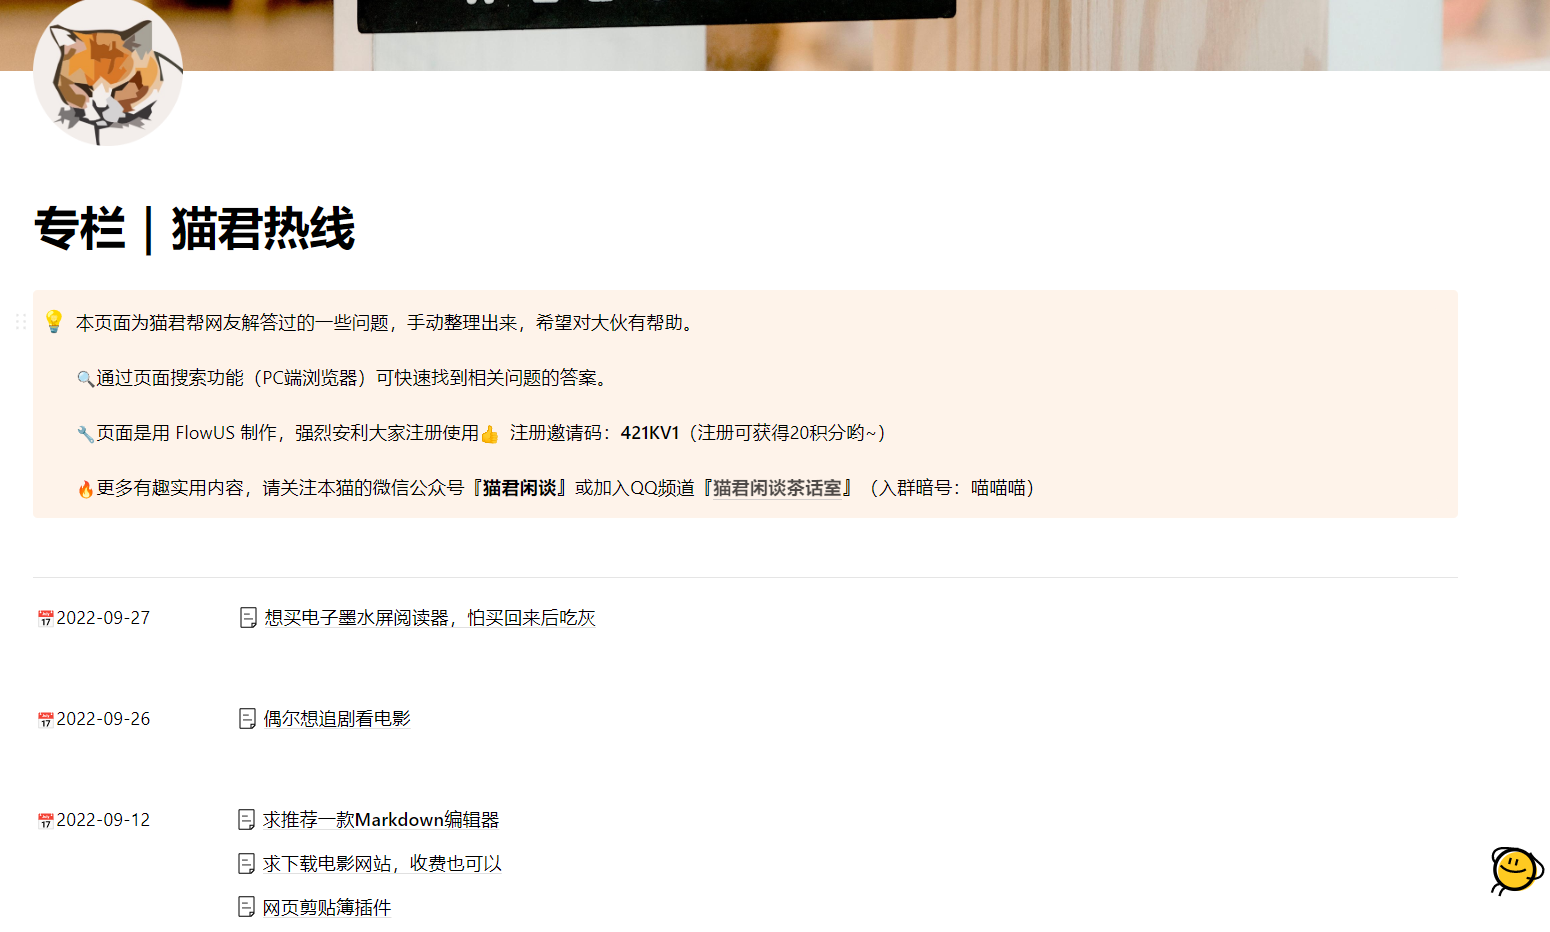The height and width of the screenshot is (932, 1550).
Task: Click the drag handle beside the callout
Action: tap(20, 321)
